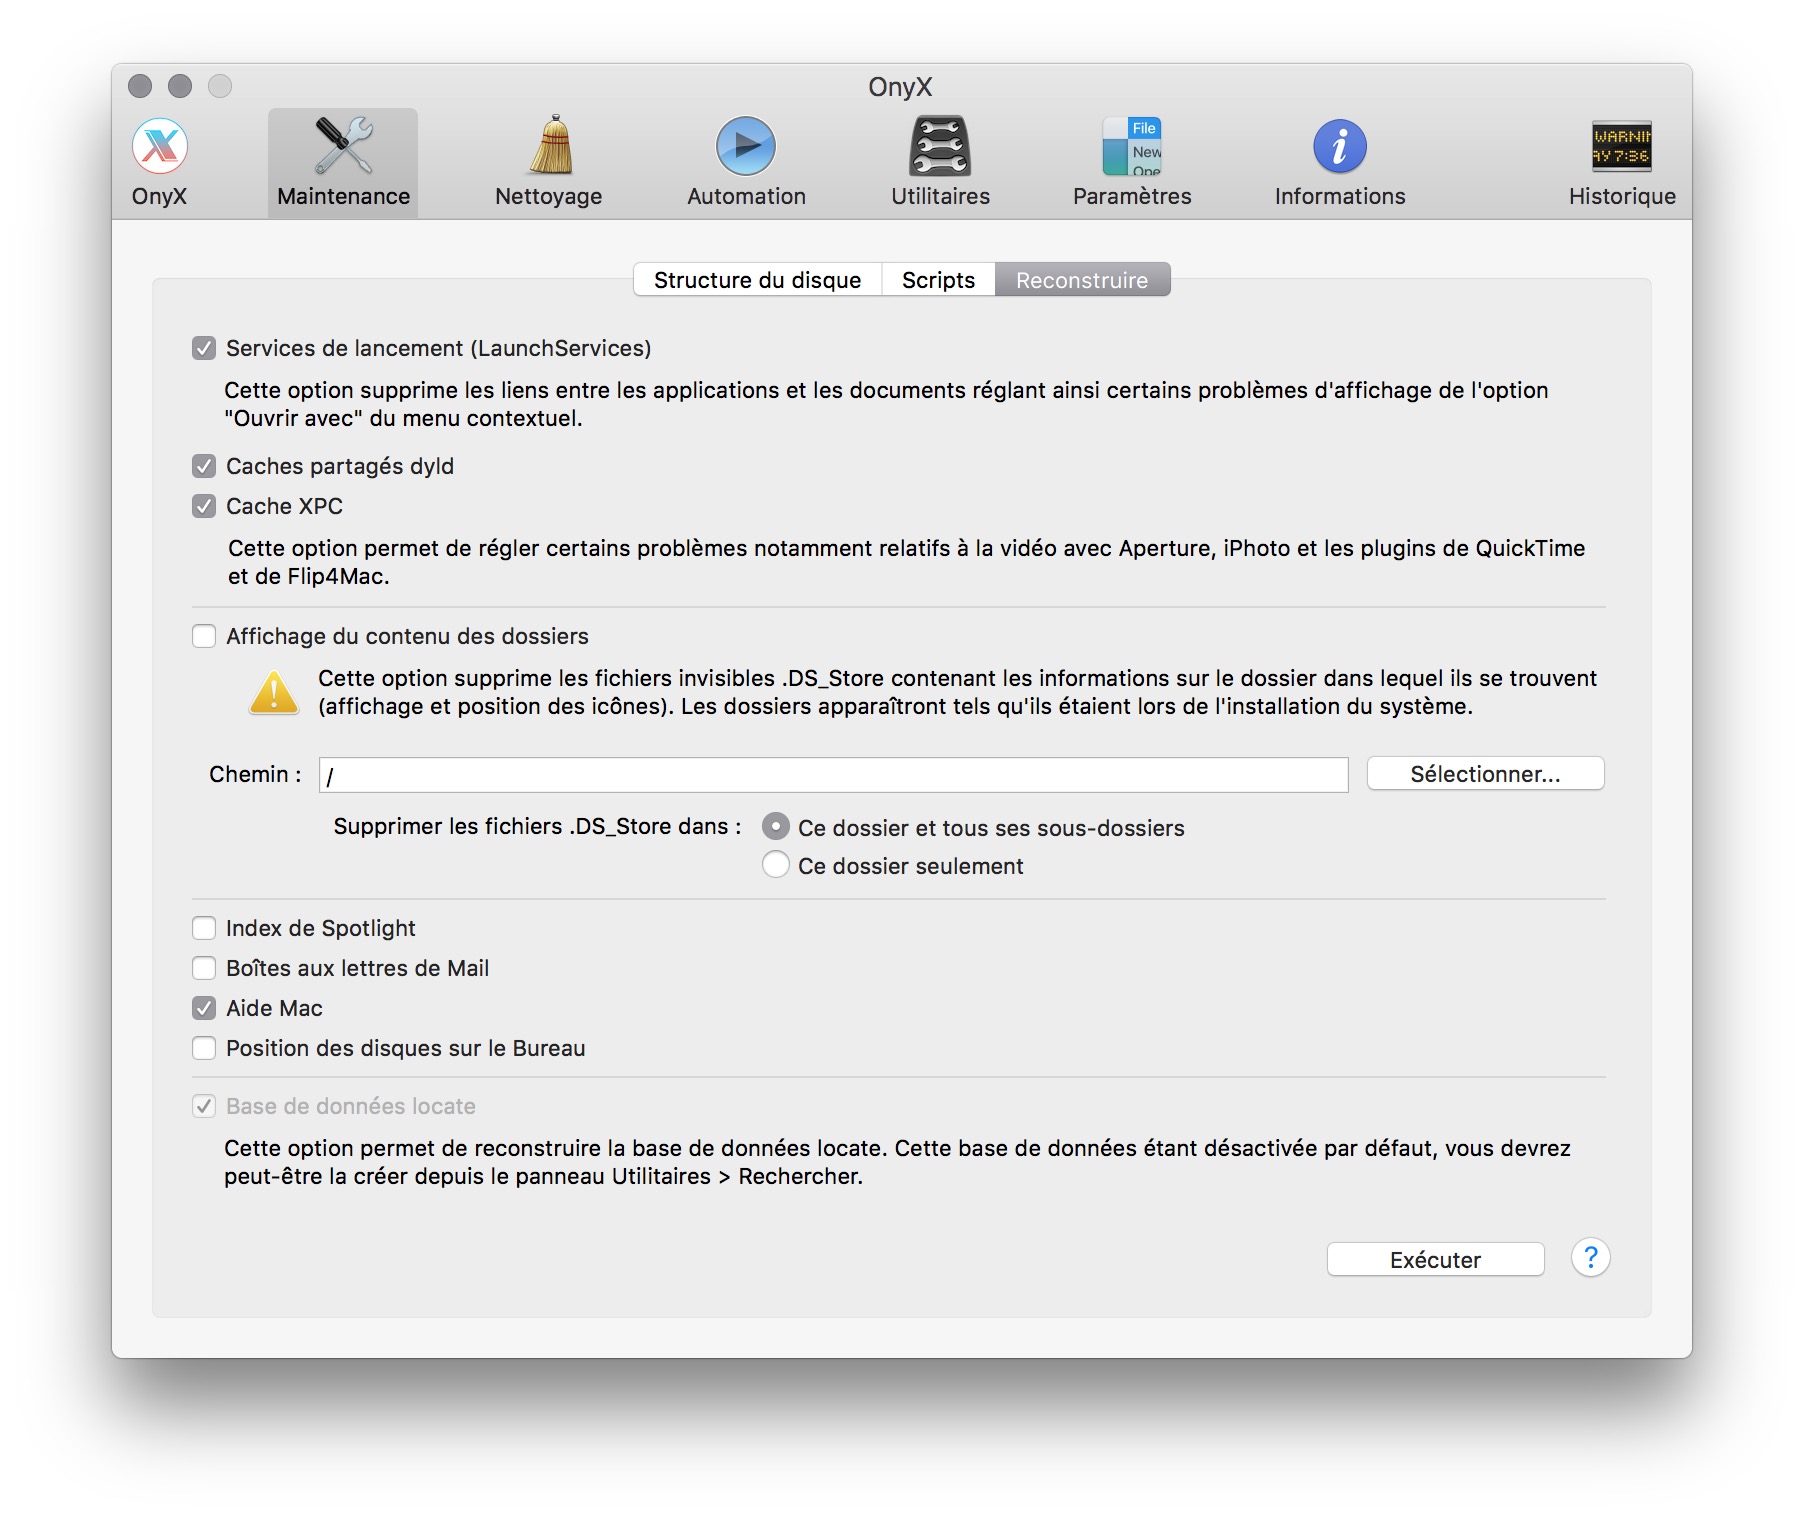This screenshot has height=1518, width=1804.
Task: Select Ce dossier seulement radio button
Action: tap(776, 864)
